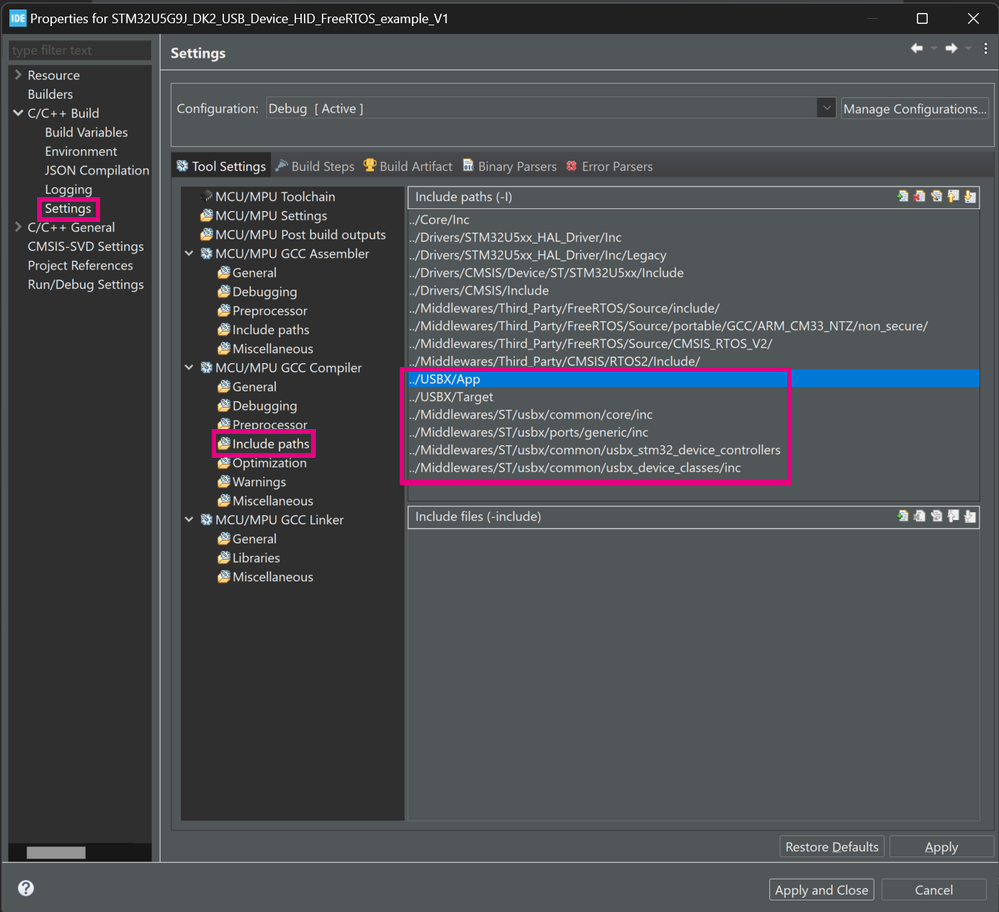Viewport: 999px width, 912px height.
Task: Open the help question mark icon
Action: point(26,888)
